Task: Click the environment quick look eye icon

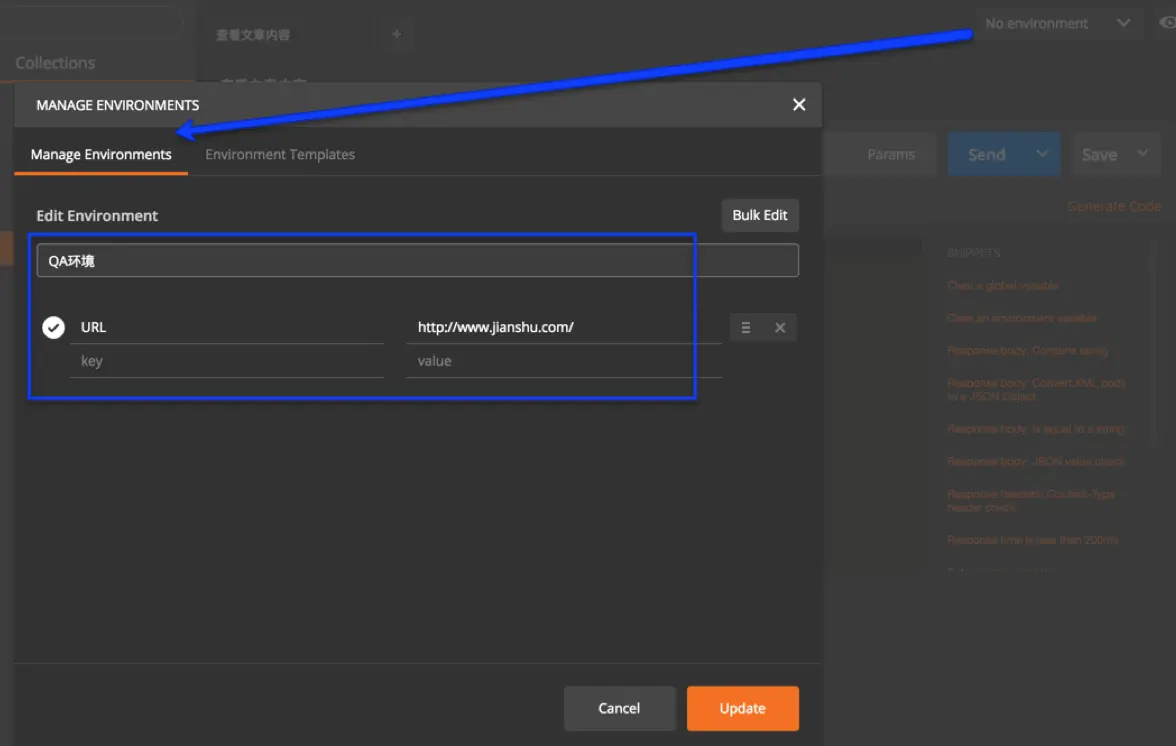Action: (x=1167, y=23)
